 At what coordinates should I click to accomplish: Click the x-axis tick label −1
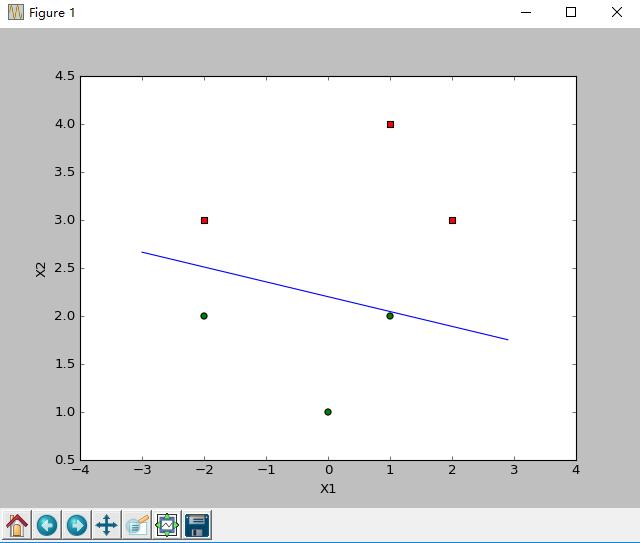pyautogui.click(x=267, y=470)
